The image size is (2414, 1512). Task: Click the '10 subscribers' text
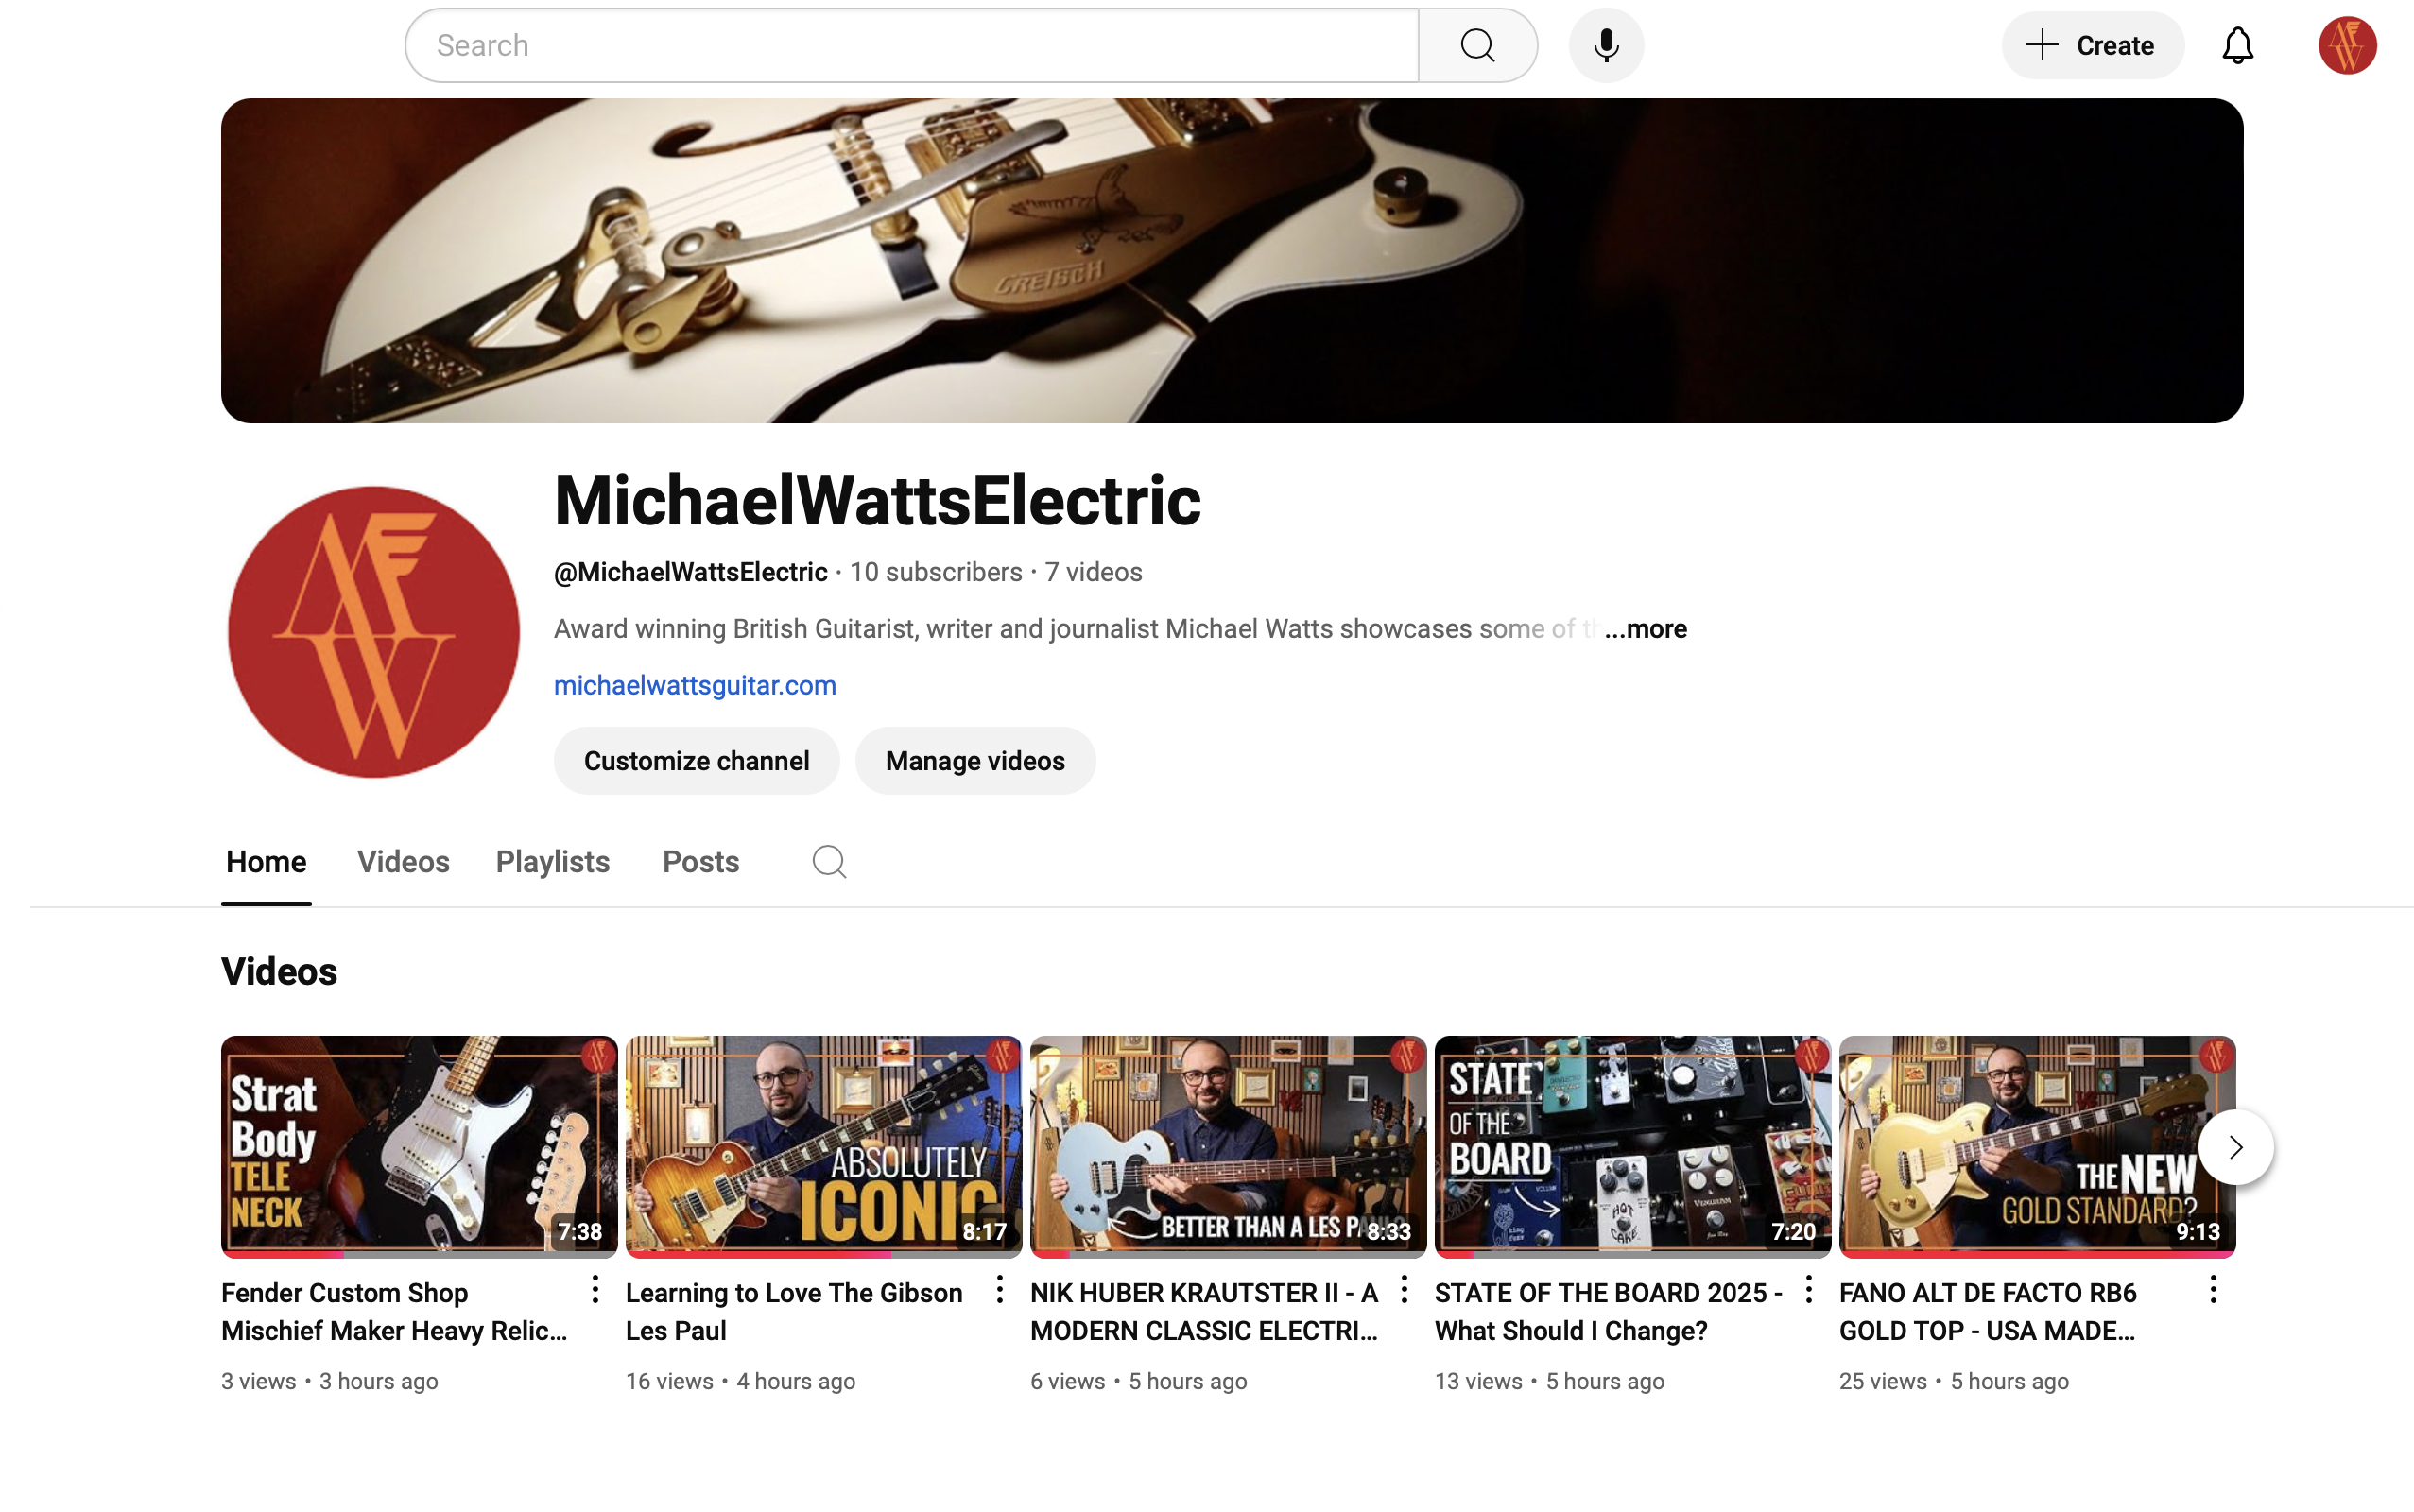(936, 572)
